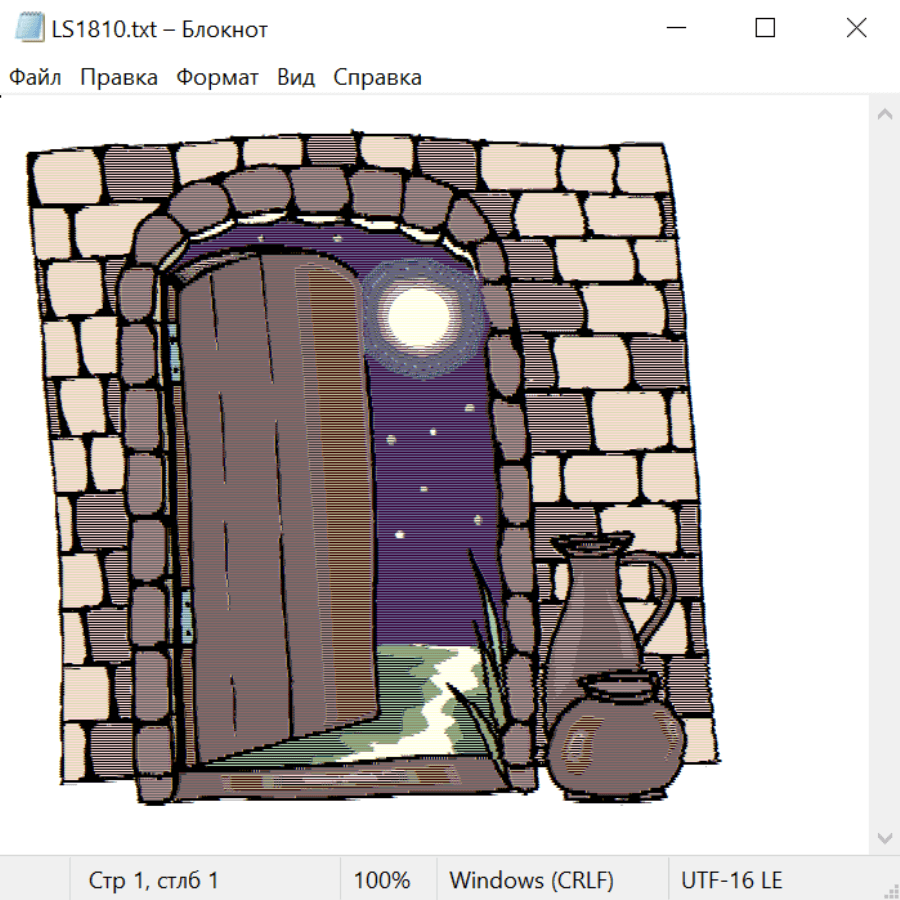Click the Windows (CRLF) line ending indicator
The height and width of the screenshot is (900, 900).
[531, 880]
